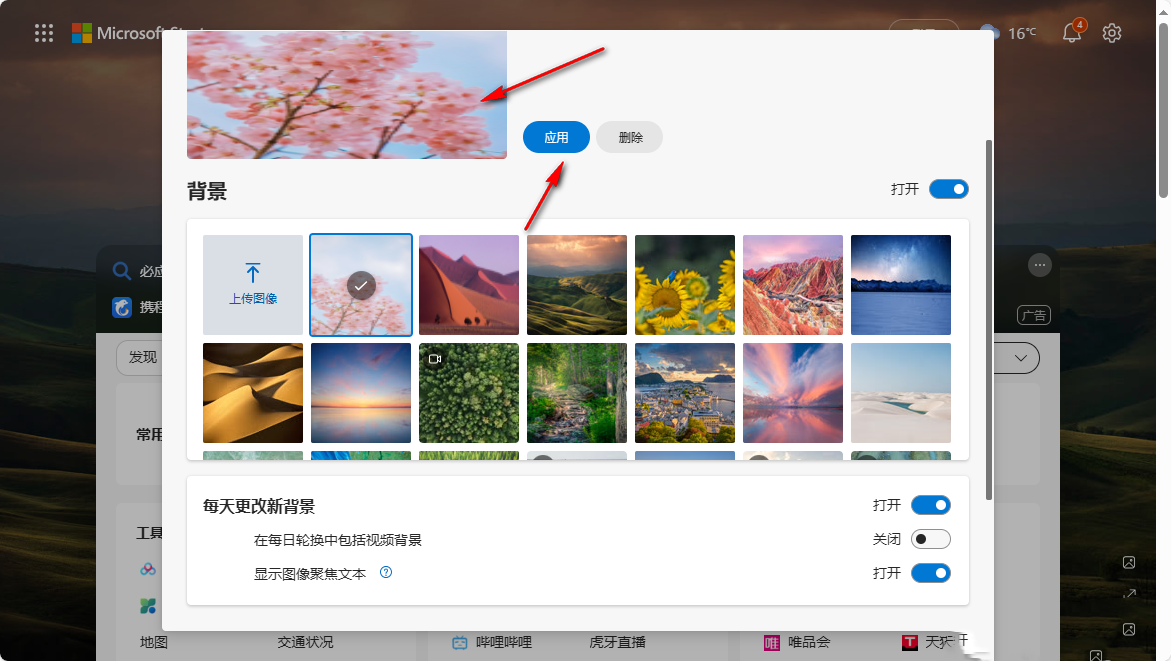The image size is (1171, 661).
Task: Open the 交通状况 link
Action: point(305,642)
